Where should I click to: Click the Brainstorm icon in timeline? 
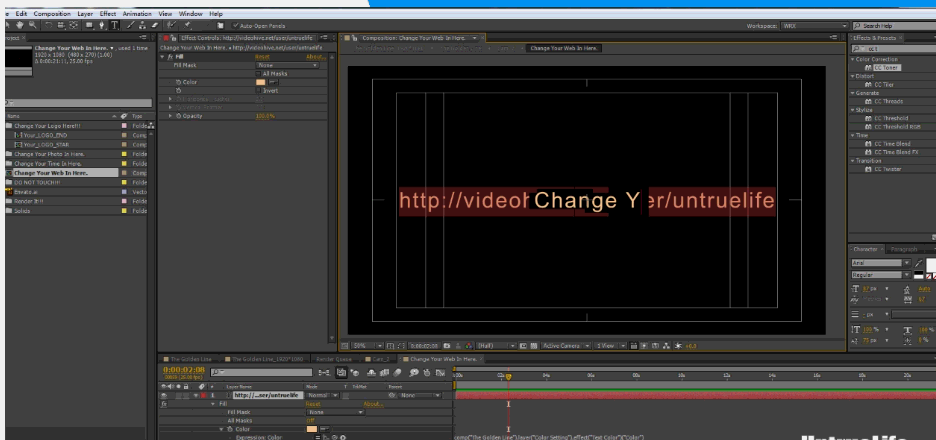point(414,373)
